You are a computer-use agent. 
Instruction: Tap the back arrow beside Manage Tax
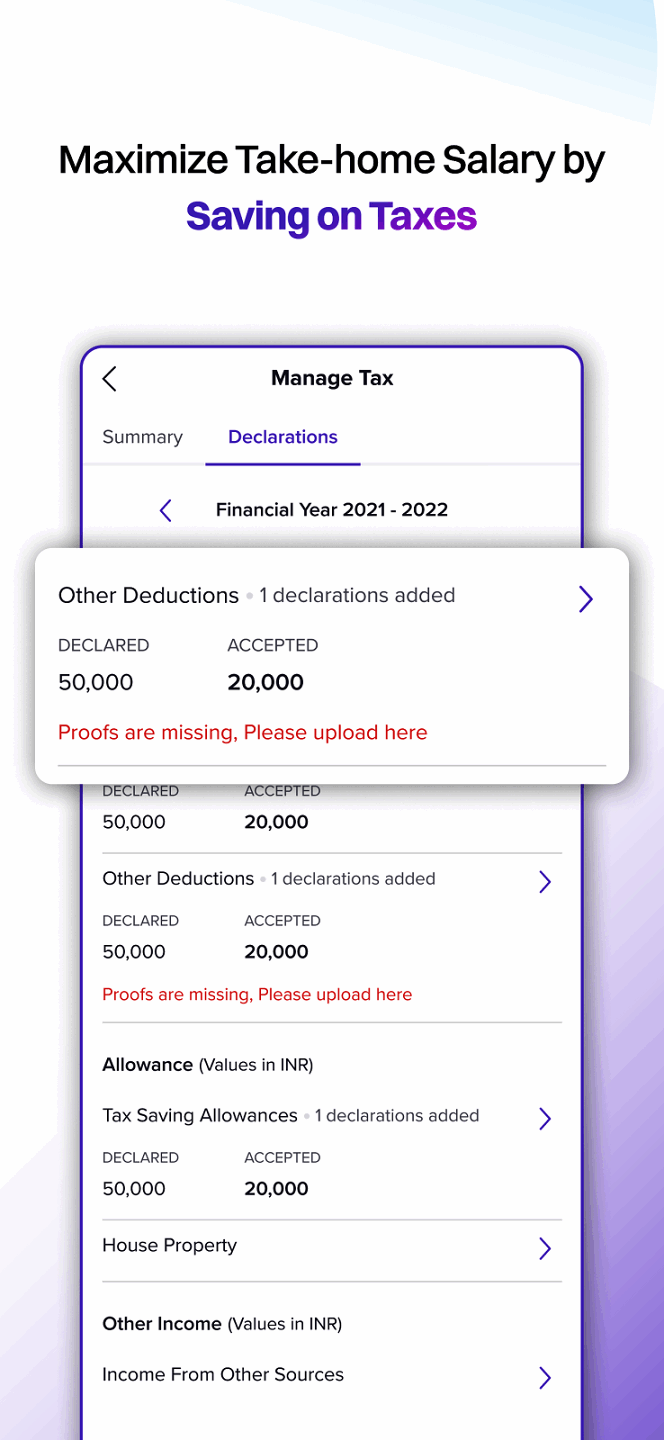tap(110, 379)
